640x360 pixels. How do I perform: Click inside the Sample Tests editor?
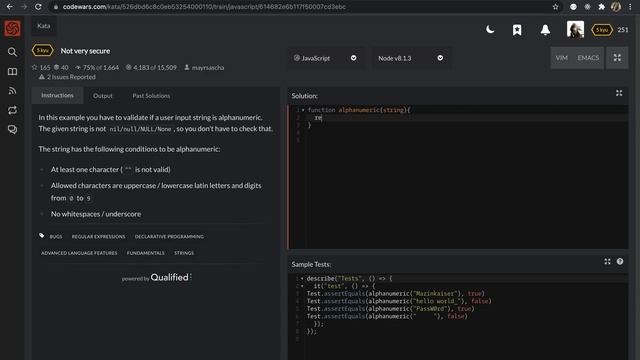(x=458, y=317)
